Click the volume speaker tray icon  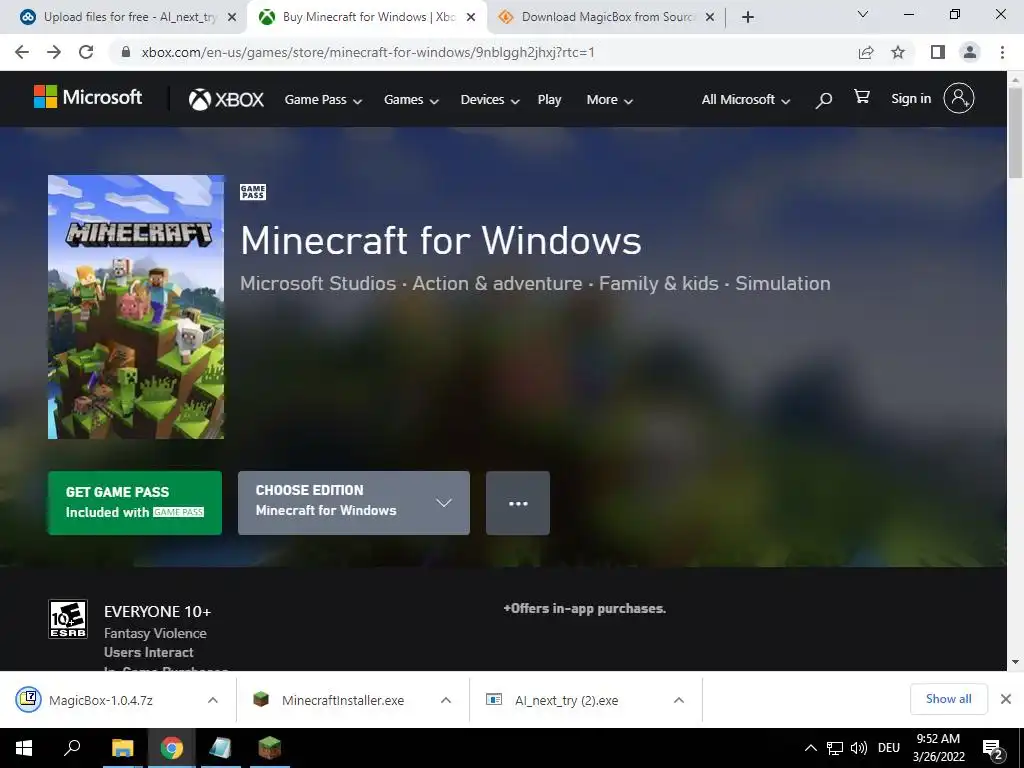pyautogui.click(x=859, y=748)
